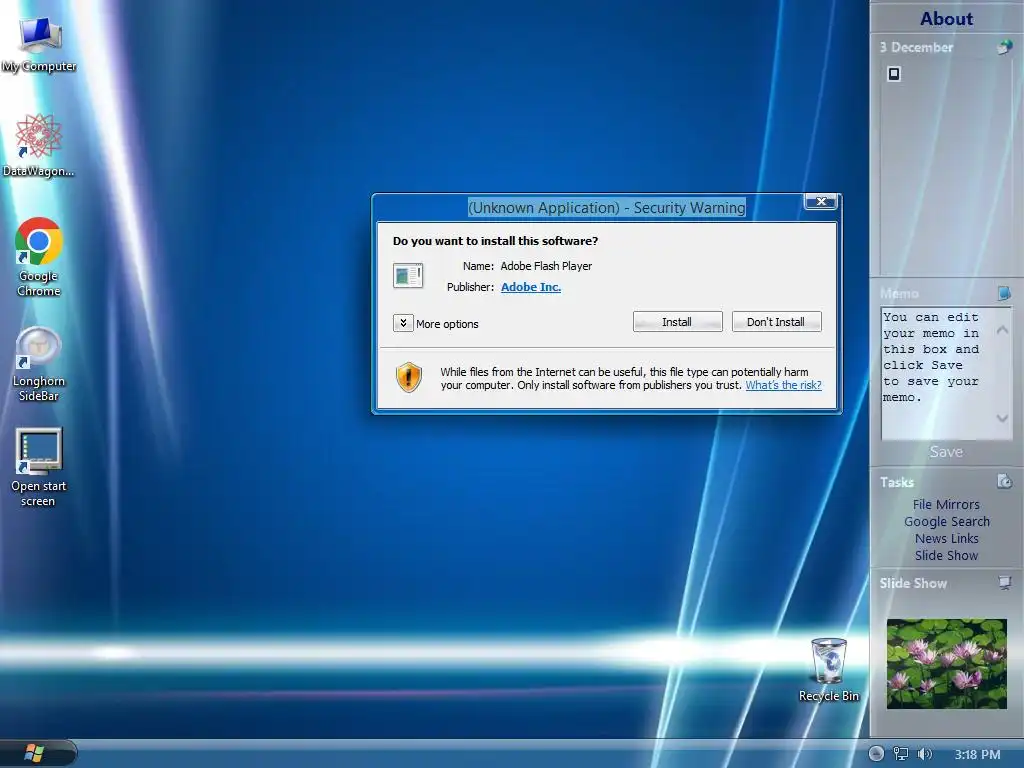Open the What's the risk? link
The height and width of the screenshot is (768, 1024).
pos(784,385)
